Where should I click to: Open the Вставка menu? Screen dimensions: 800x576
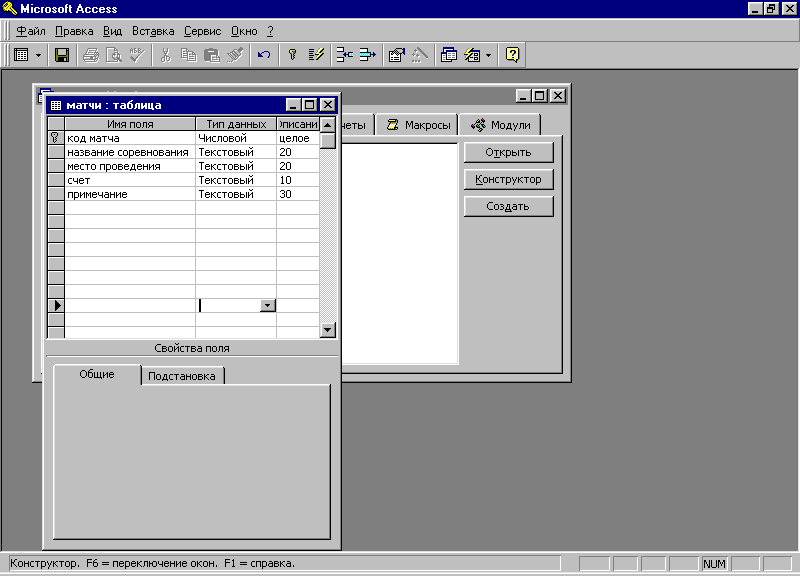click(153, 31)
